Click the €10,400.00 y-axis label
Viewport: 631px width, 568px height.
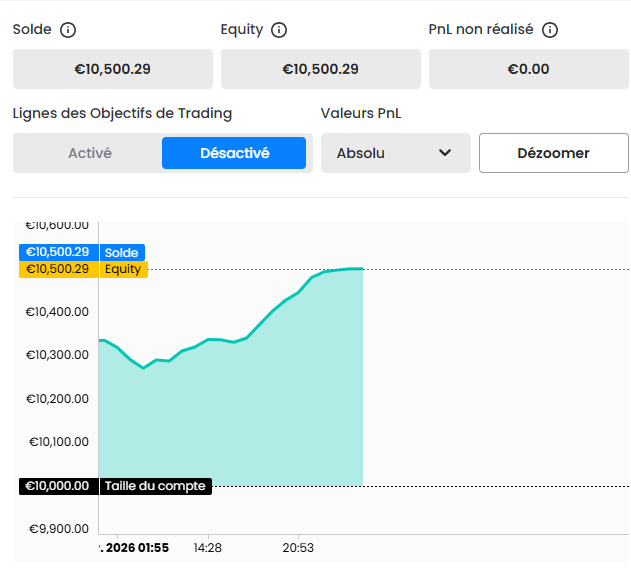point(57,312)
